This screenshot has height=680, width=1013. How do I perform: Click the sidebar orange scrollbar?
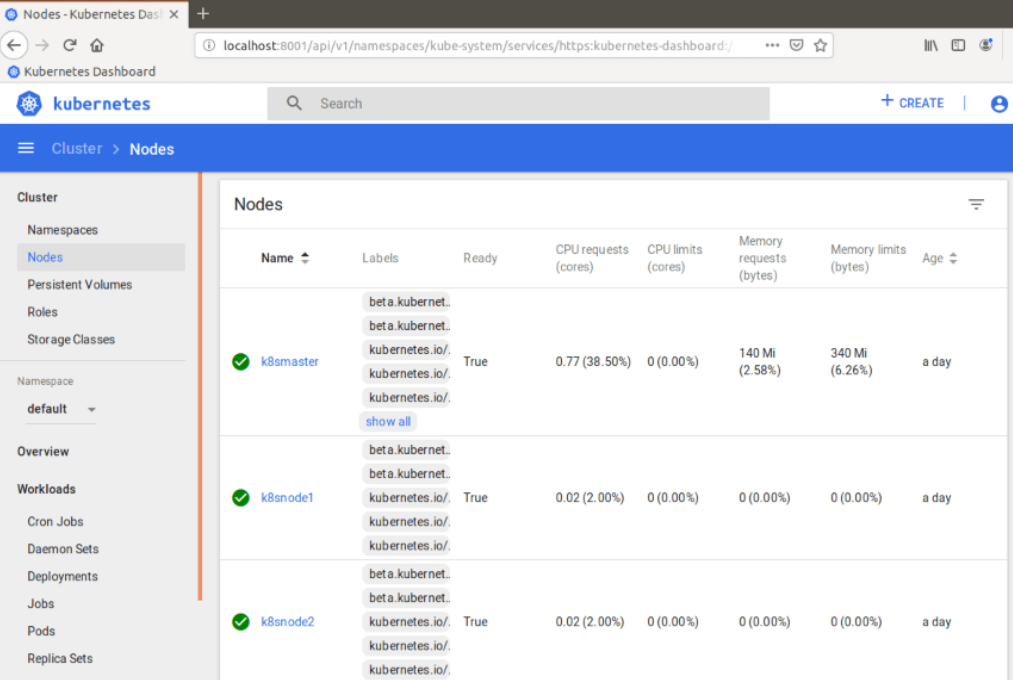pyautogui.click(x=200, y=386)
